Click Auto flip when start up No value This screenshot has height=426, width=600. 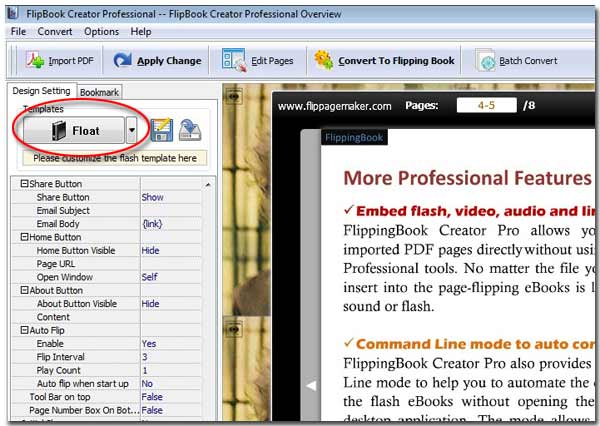pos(147,384)
